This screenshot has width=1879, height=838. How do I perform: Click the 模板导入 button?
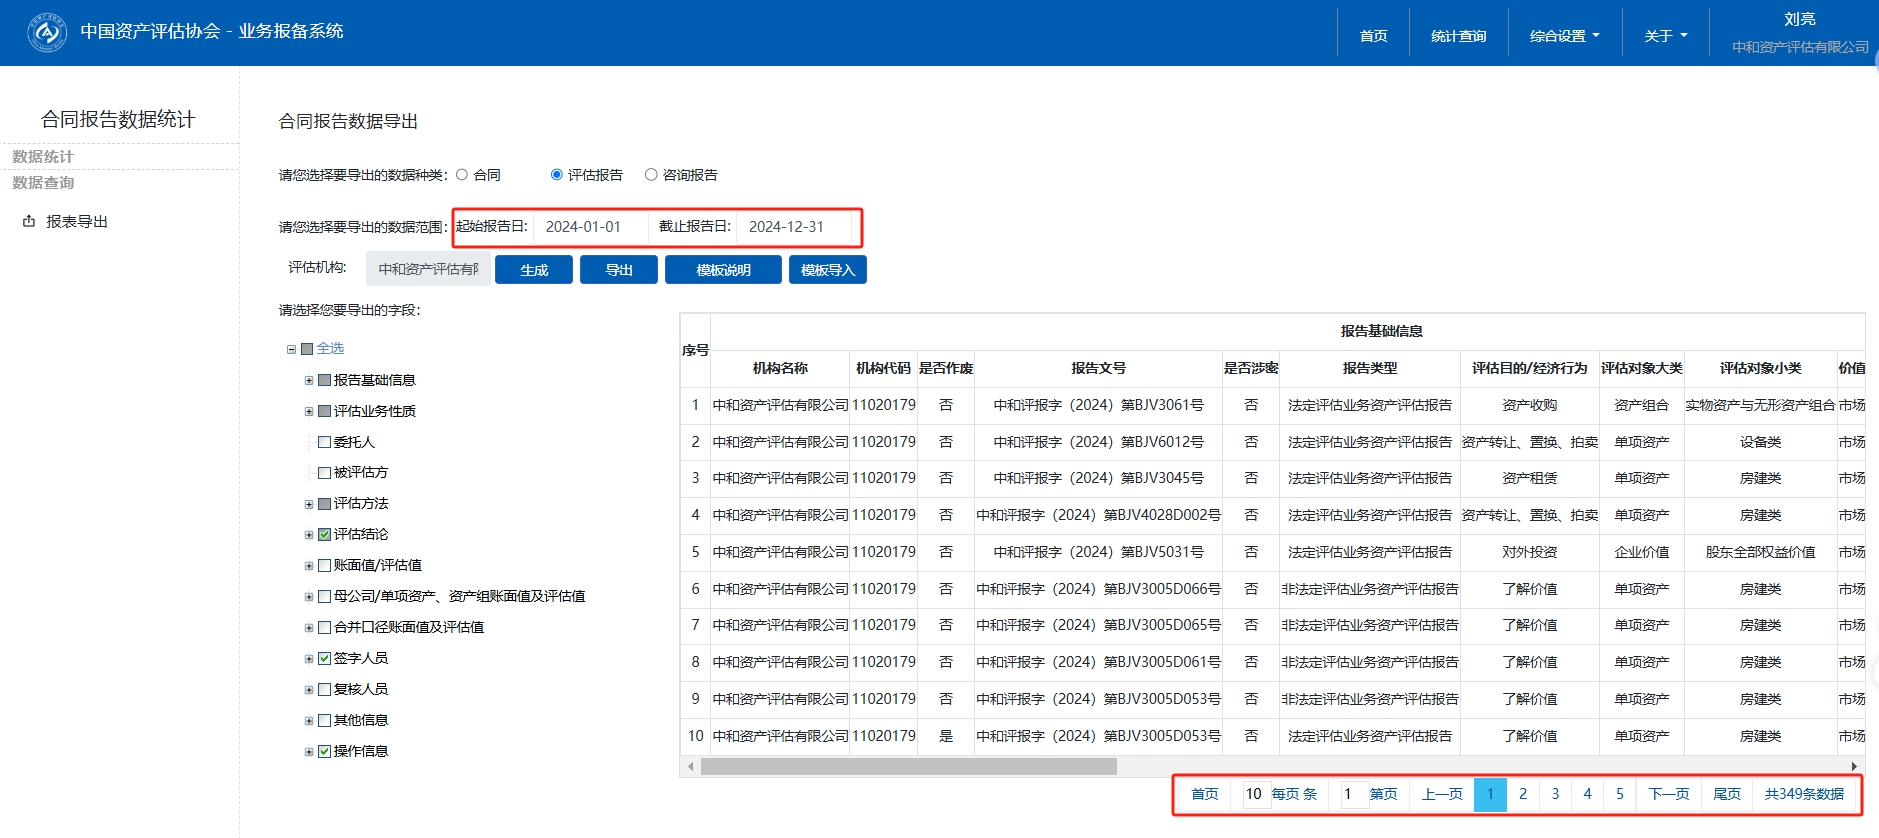click(x=827, y=270)
